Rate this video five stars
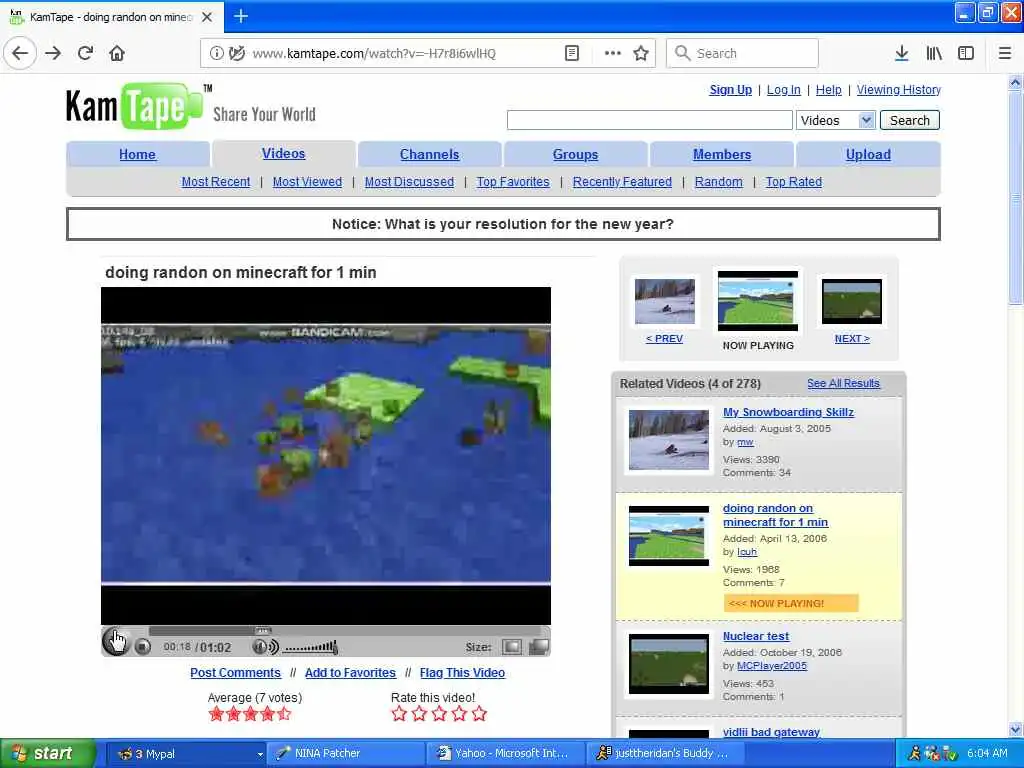Screen dimensions: 1024x768 tap(479, 713)
